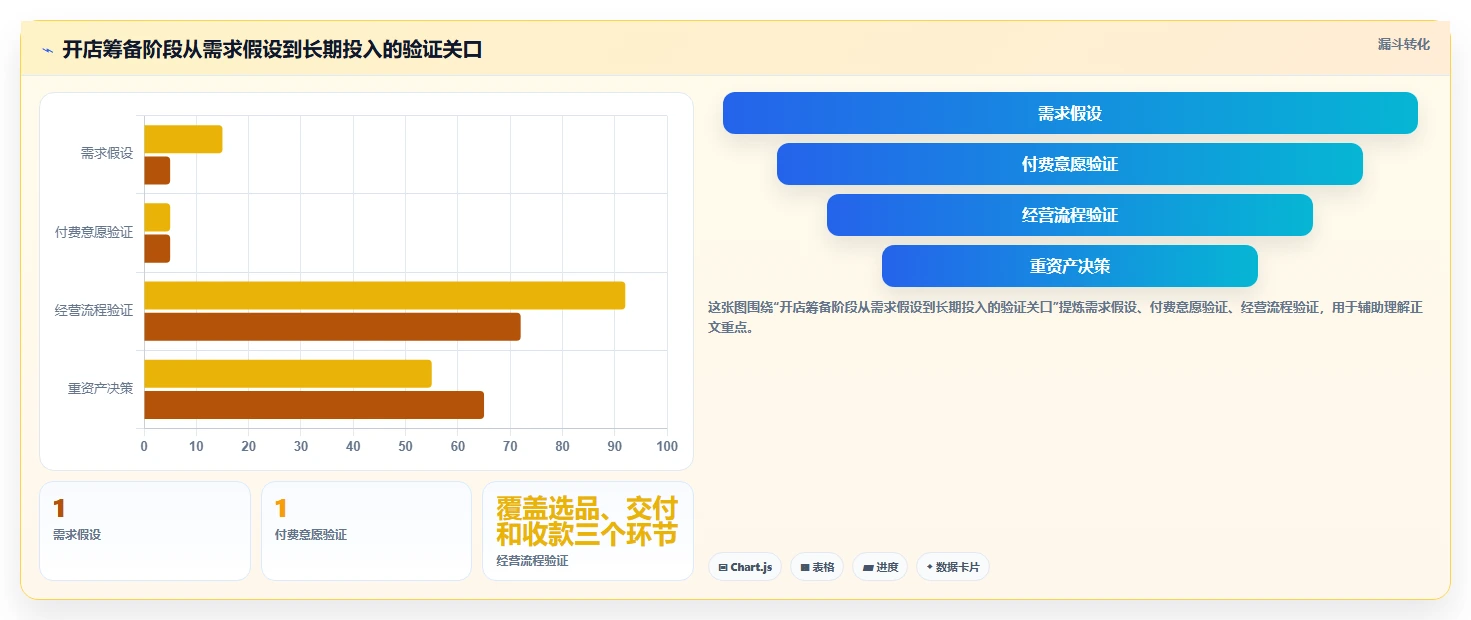This screenshot has width=1471, height=620.
Task: Click the description paragraph starting with 这张图围绕
Action: pos(1064,317)
